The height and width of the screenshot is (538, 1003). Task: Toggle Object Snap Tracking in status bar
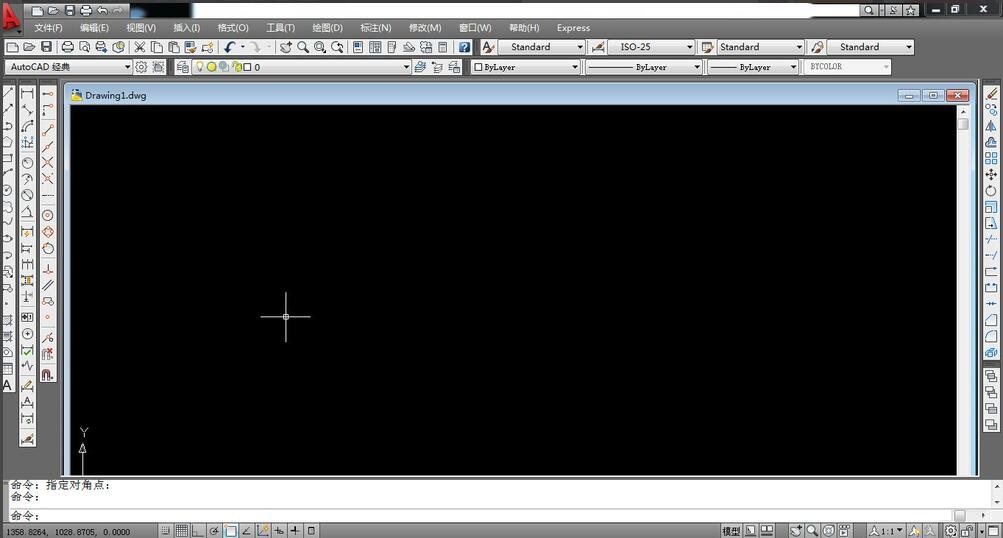(246, 530)
